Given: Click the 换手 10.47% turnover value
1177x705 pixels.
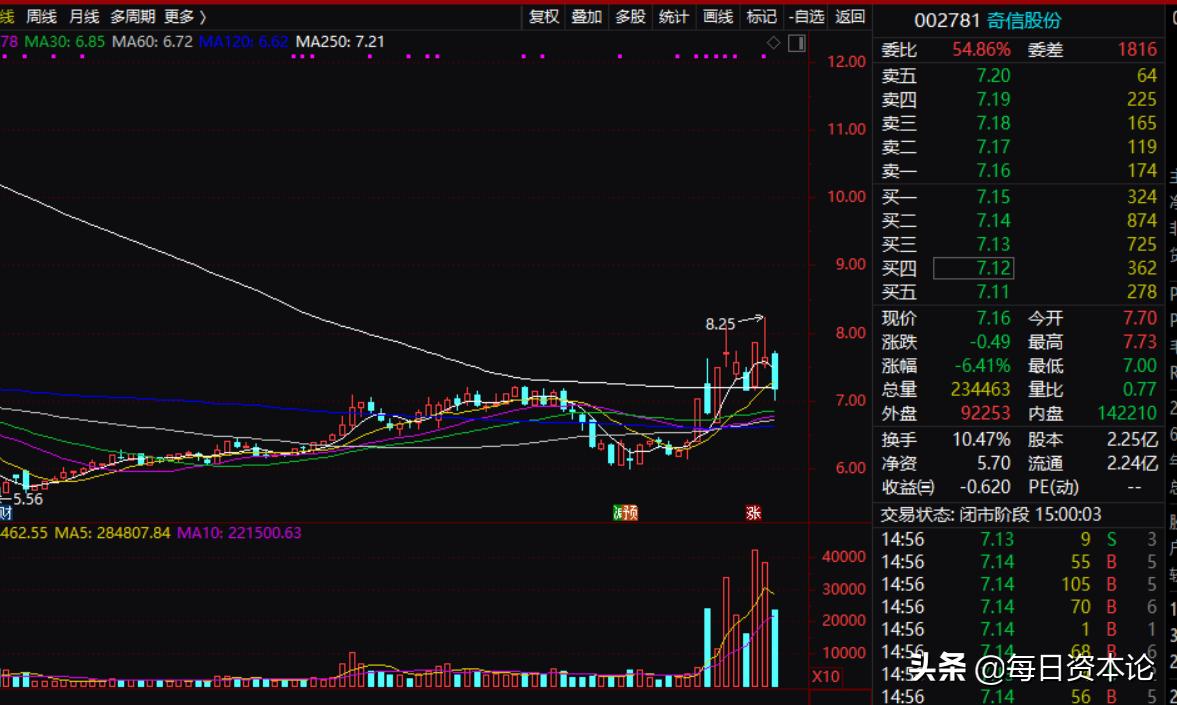Looking at the screenshot, I should pos(981,439).
